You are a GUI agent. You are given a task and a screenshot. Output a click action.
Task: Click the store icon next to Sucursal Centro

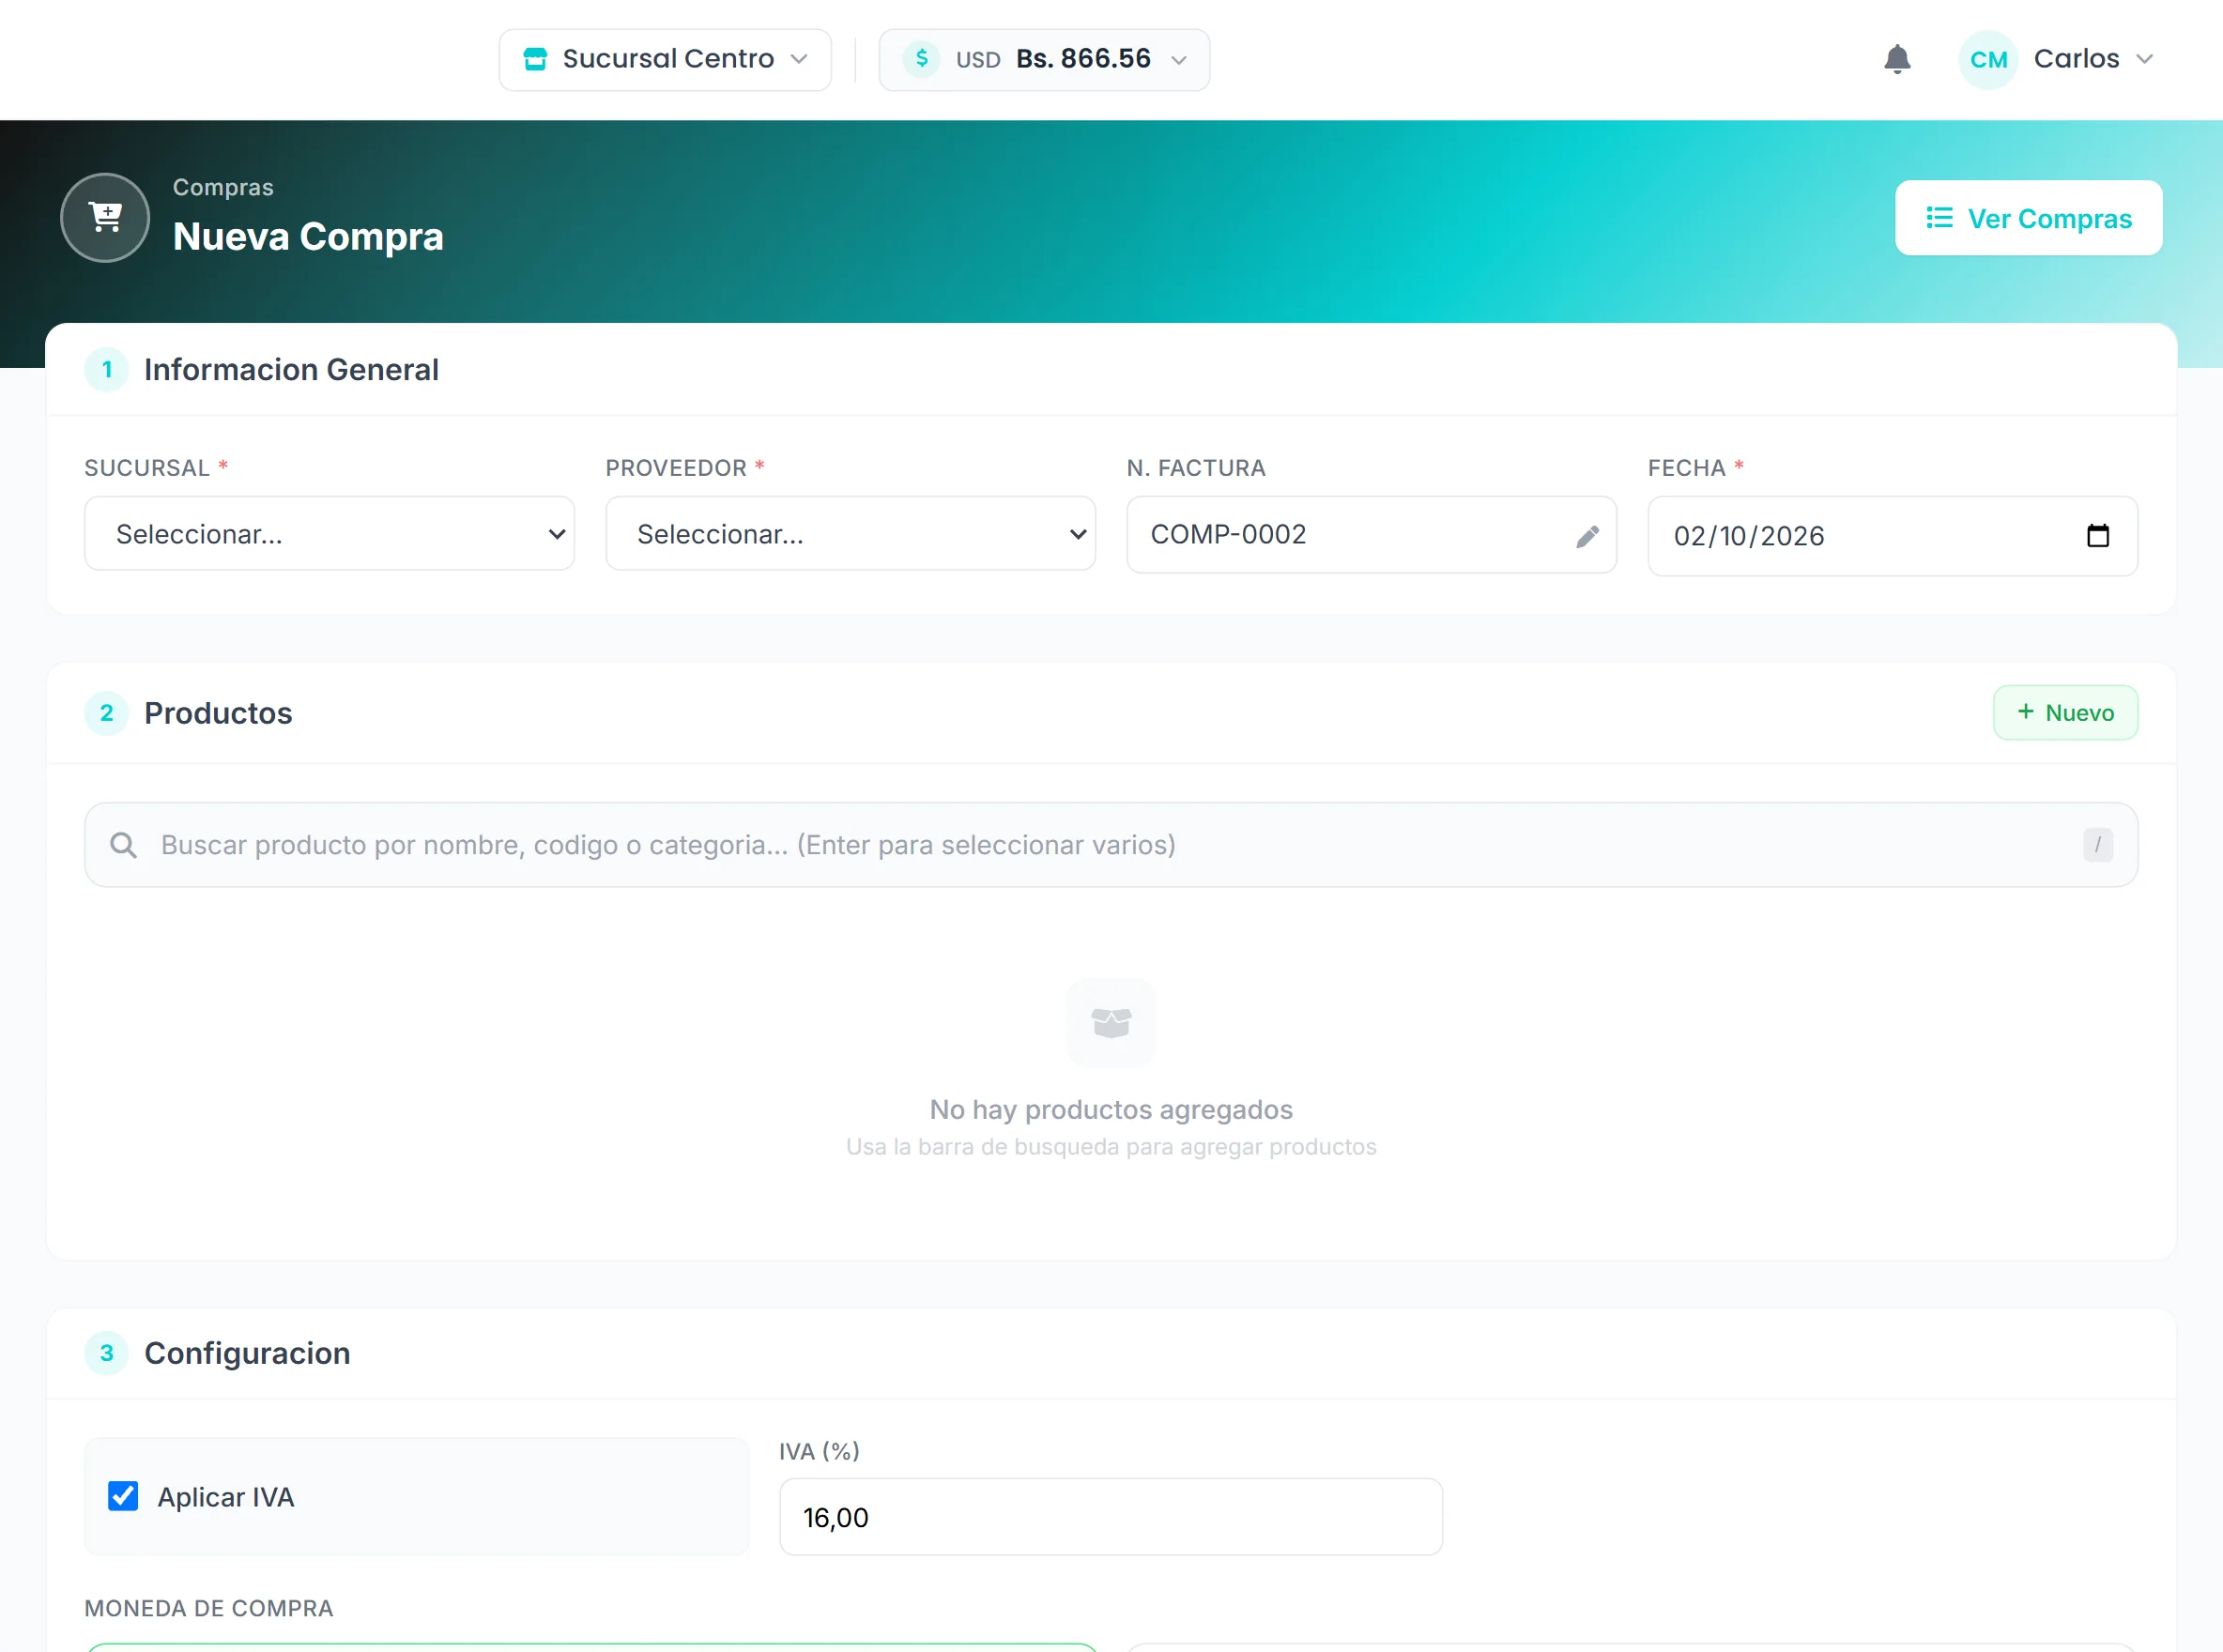click(x=535, y=59)
